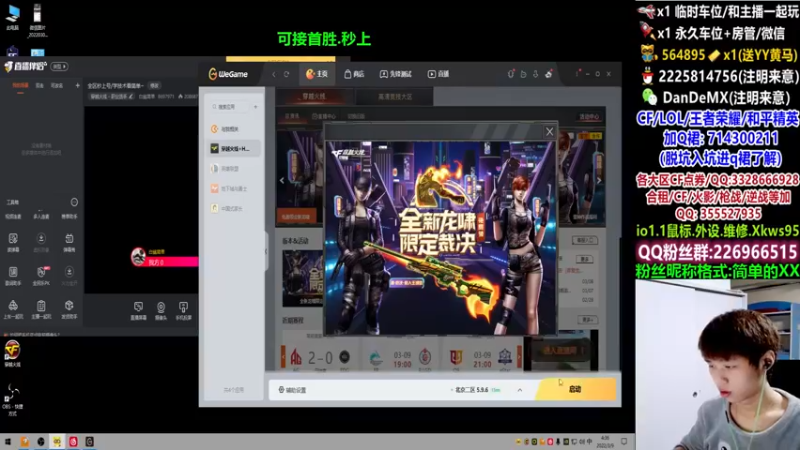The width and height of the screenshot is (800, 450).
Task: Show later matches with orange right arrow
Action: click(519, 357)
